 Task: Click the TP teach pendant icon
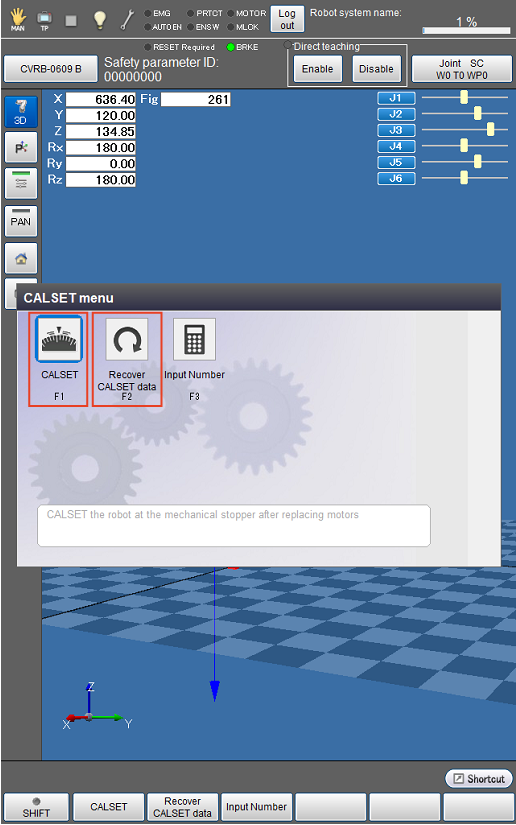[x=44, y=21]
